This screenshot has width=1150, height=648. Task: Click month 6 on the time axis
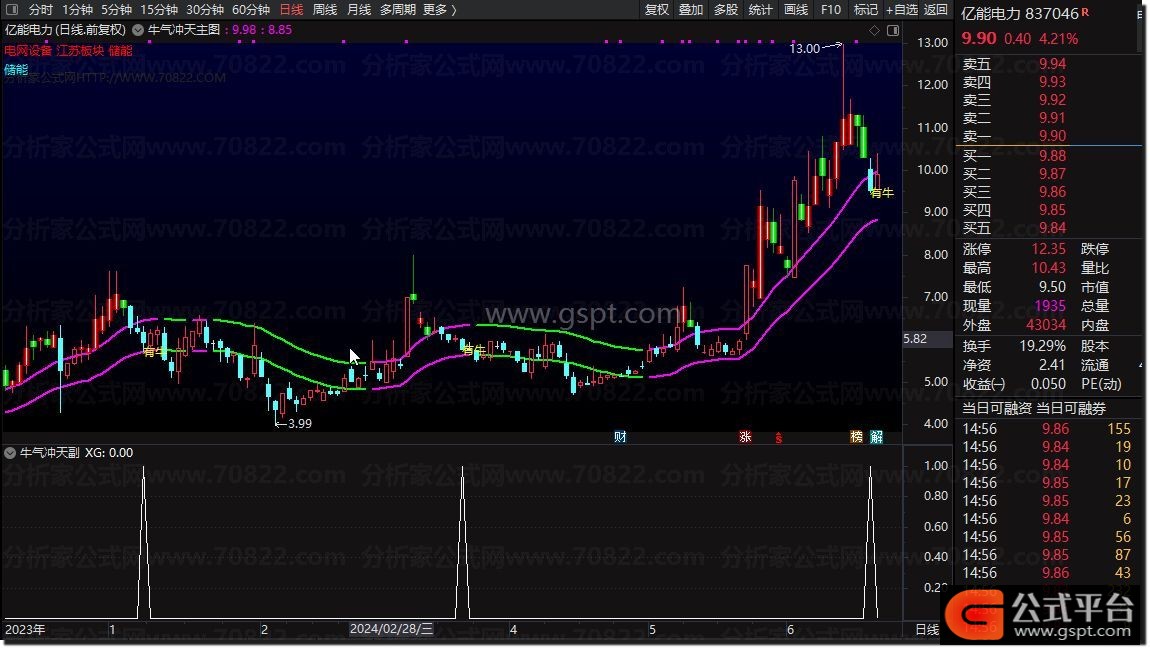pyautogui.click(x=790, y=630)
